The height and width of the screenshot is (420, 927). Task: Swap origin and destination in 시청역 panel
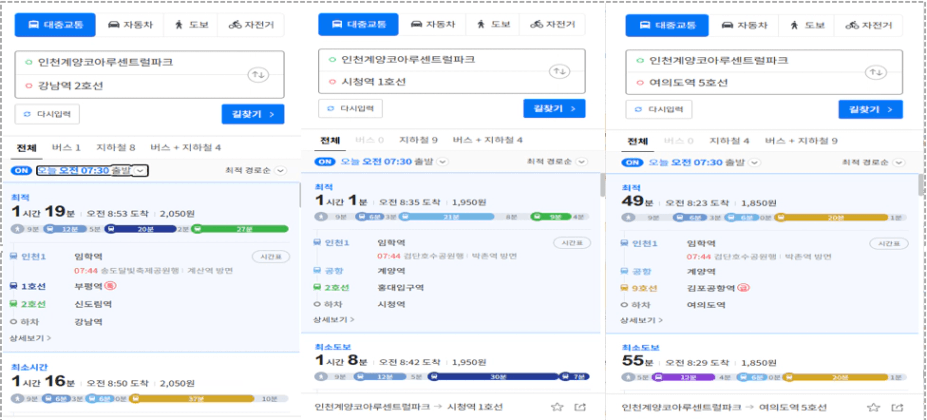[x=559, y=71]
